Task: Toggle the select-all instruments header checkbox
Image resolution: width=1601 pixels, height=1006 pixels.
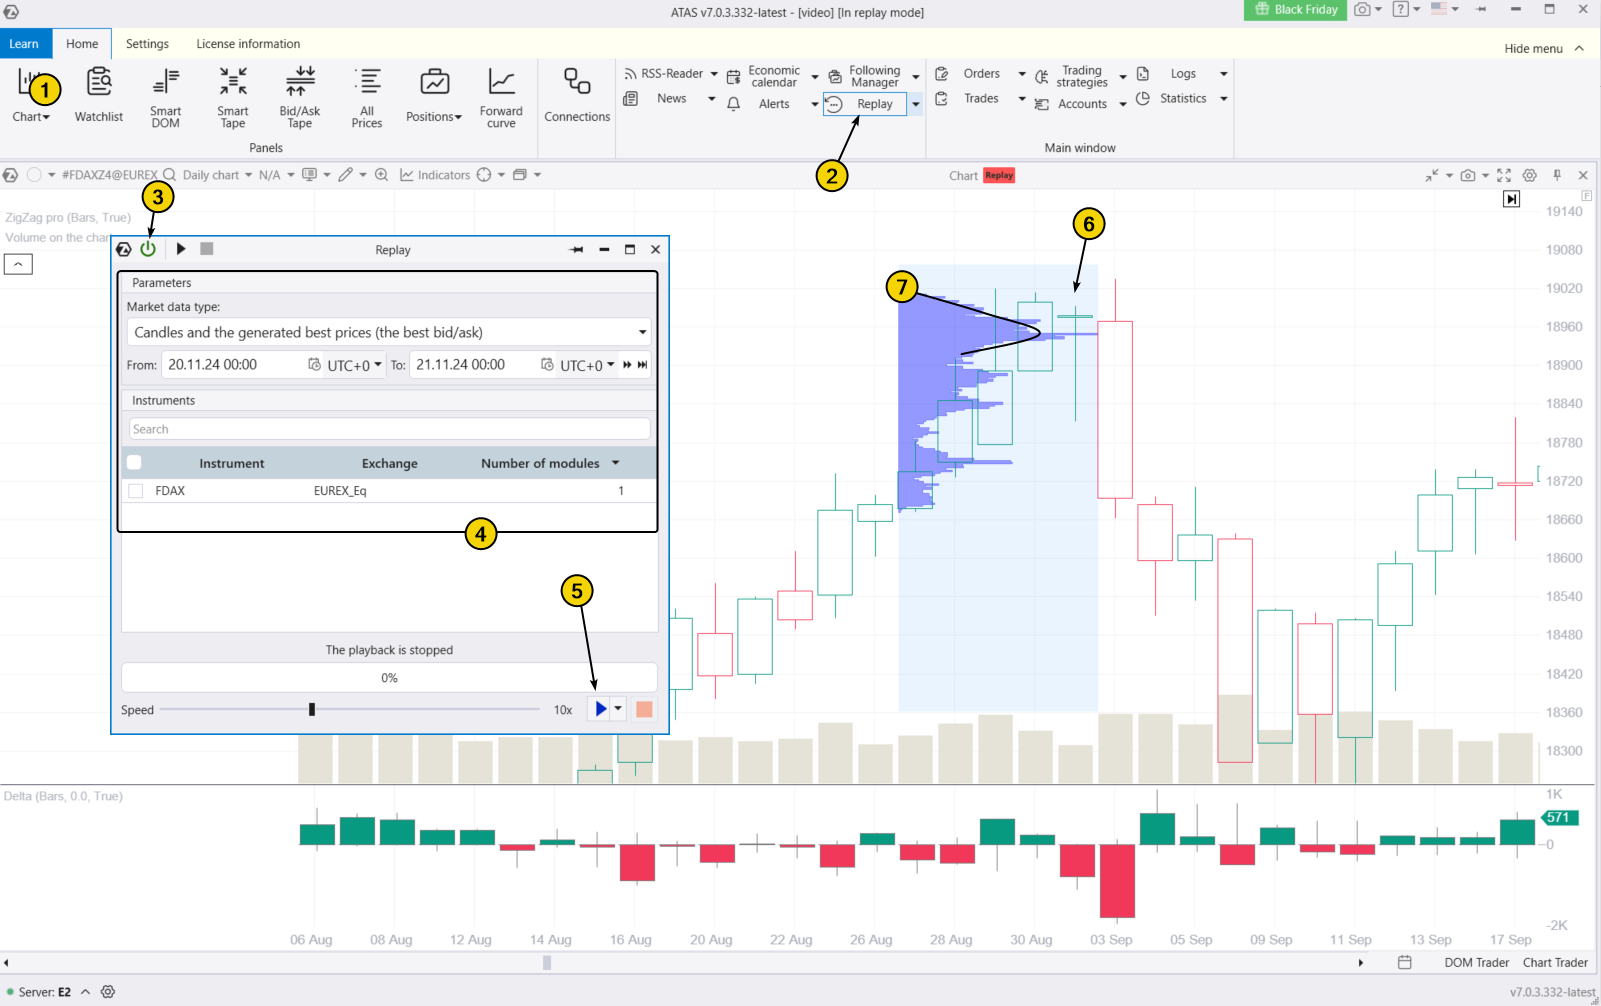Action: (x=134, y=463)
